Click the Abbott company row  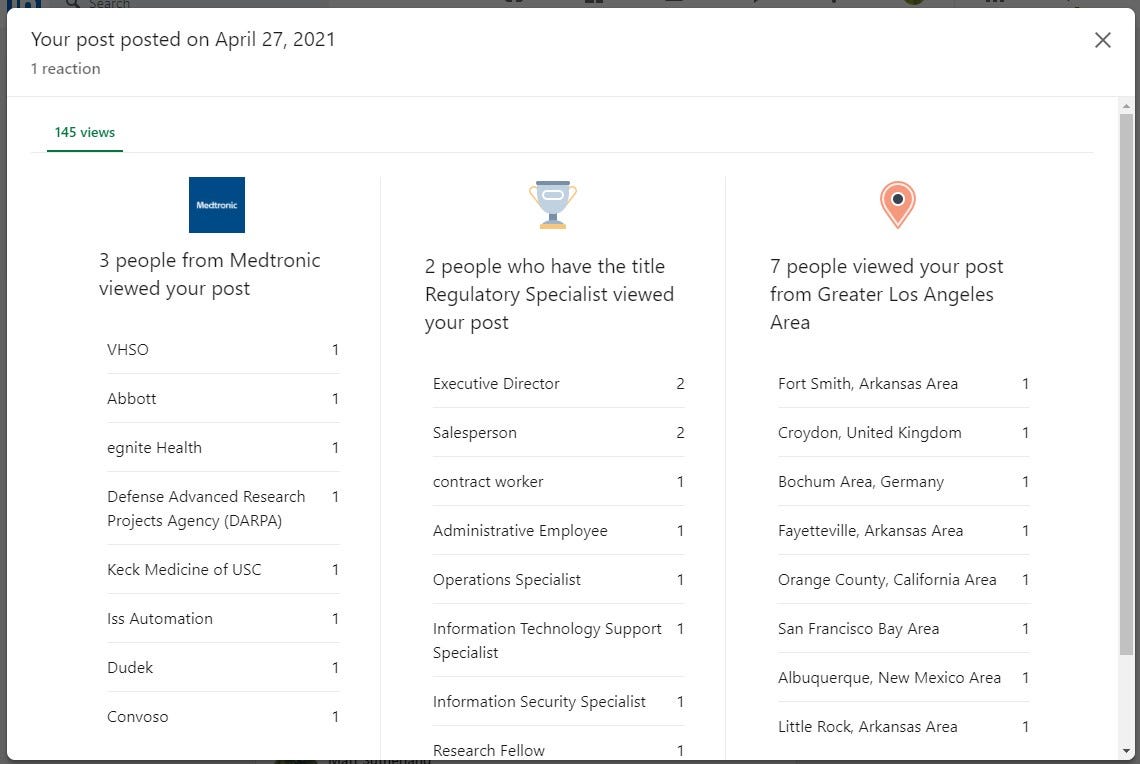click(x=223, y=398)
